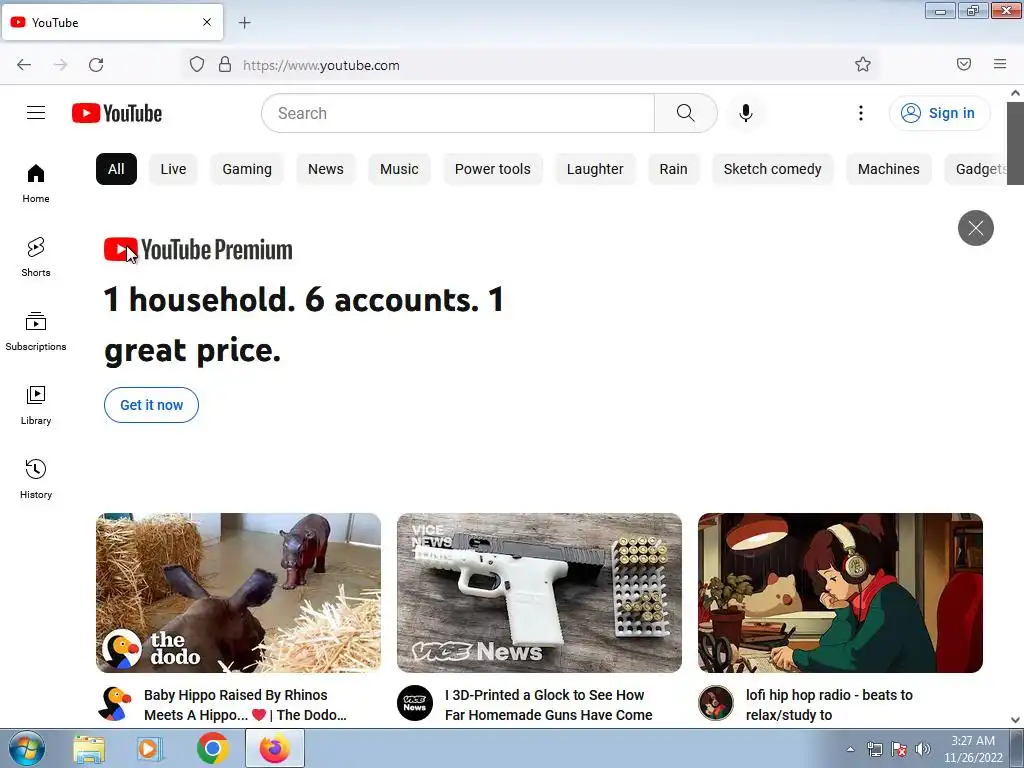Open the Firefox application menu

click(1000, 64)
